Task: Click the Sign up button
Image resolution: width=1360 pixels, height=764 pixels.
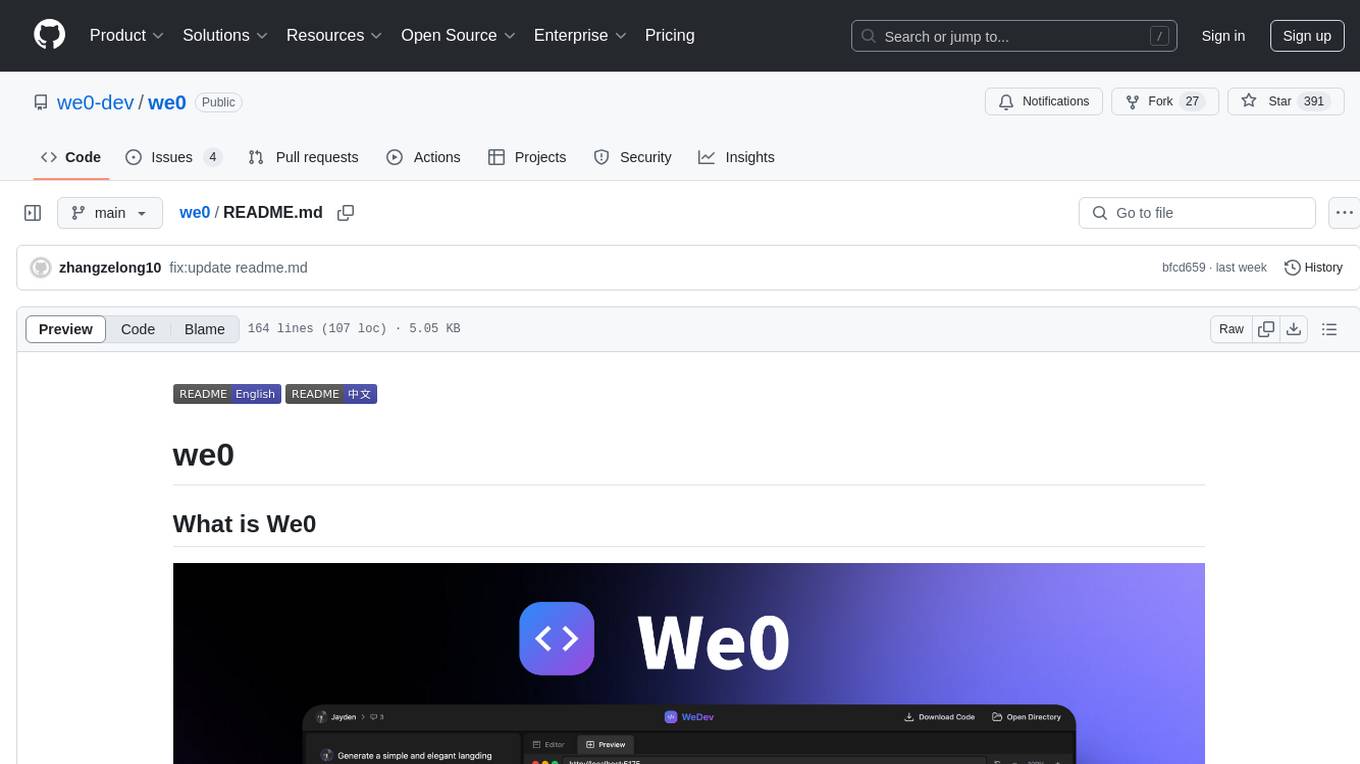Action: pyautogui.click(x=1307, y=36)
